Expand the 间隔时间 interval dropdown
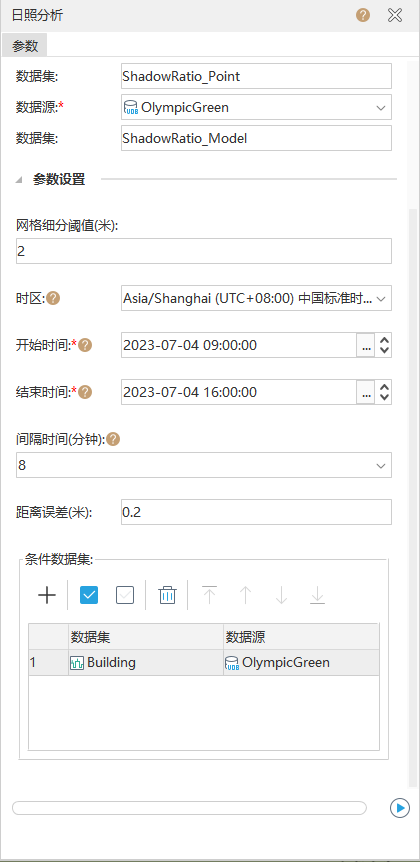This screenshot has width=420, height=862. 204,465
